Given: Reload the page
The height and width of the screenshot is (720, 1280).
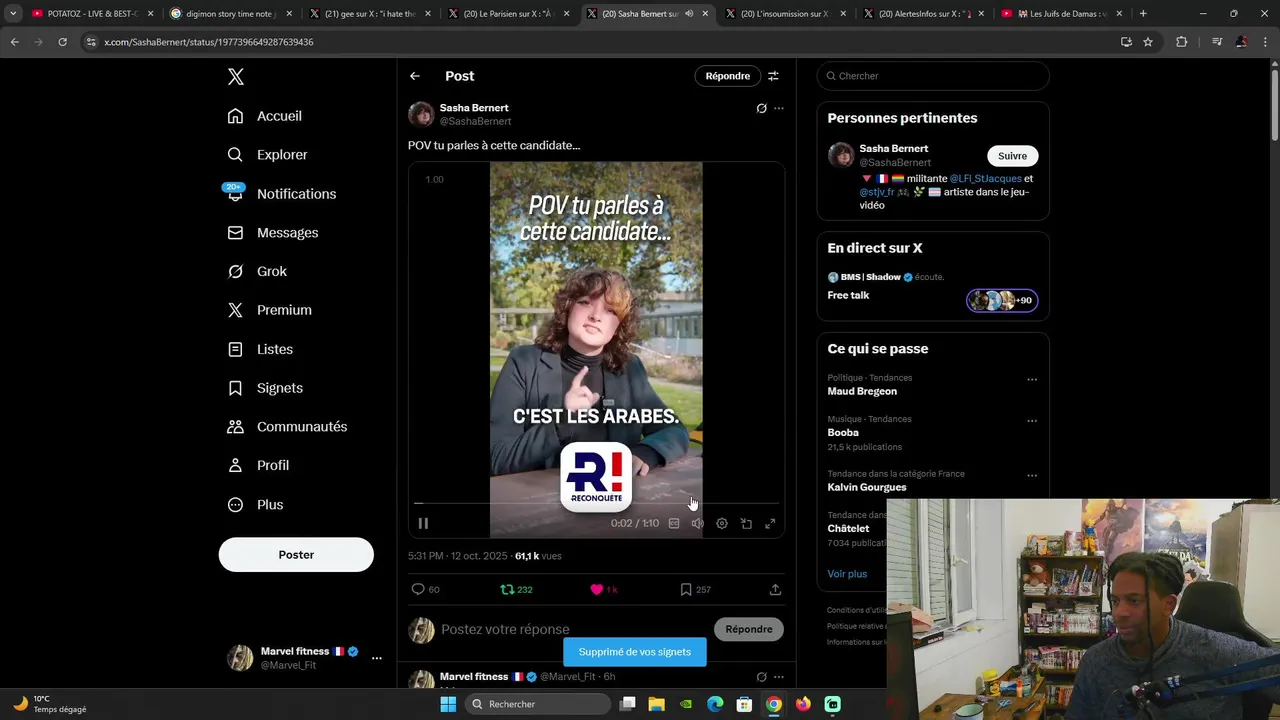Looking at the screenshot, I should [x=62, y=42].
